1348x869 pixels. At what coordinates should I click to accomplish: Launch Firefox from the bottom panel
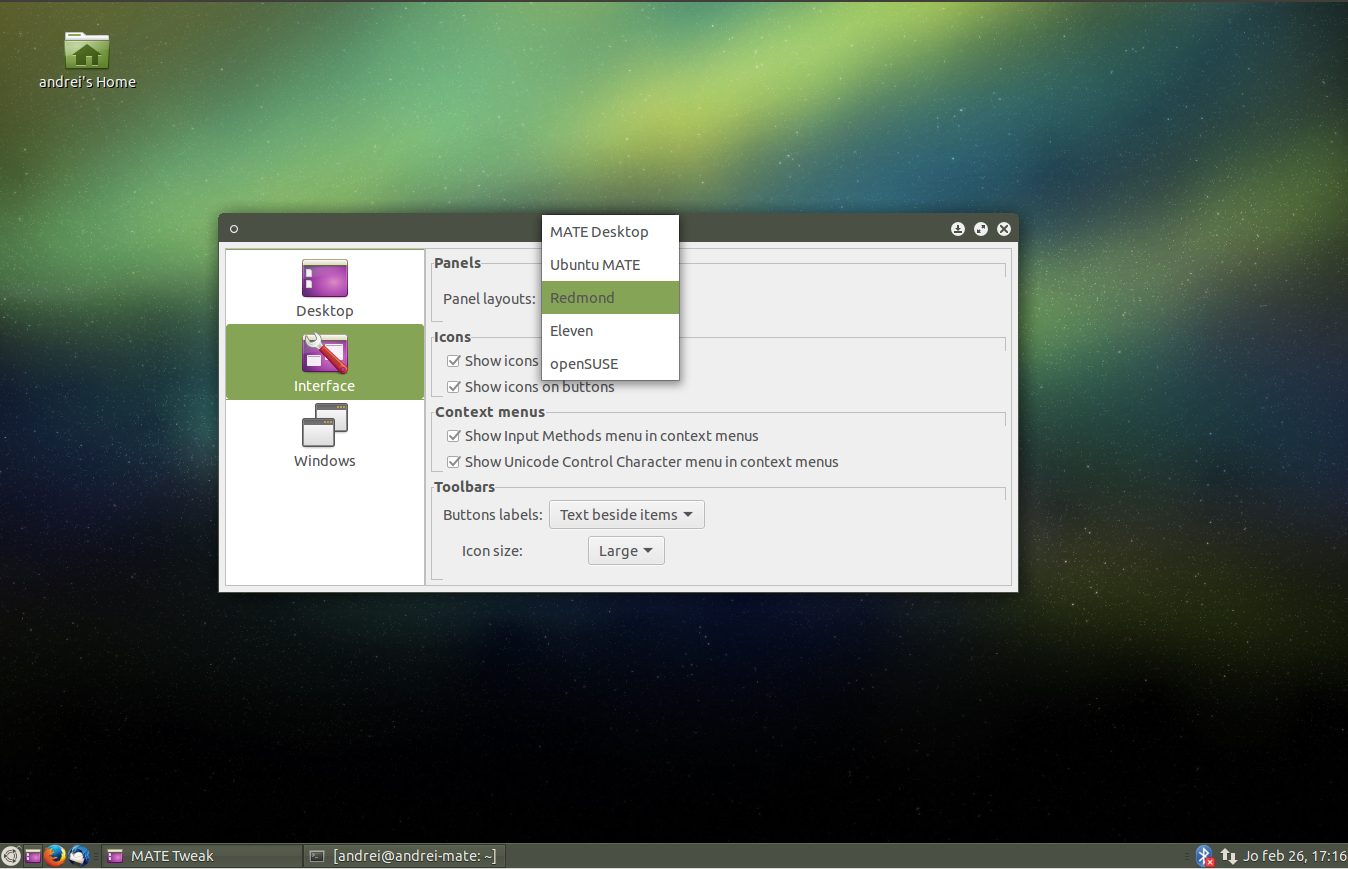click(55, 855)
